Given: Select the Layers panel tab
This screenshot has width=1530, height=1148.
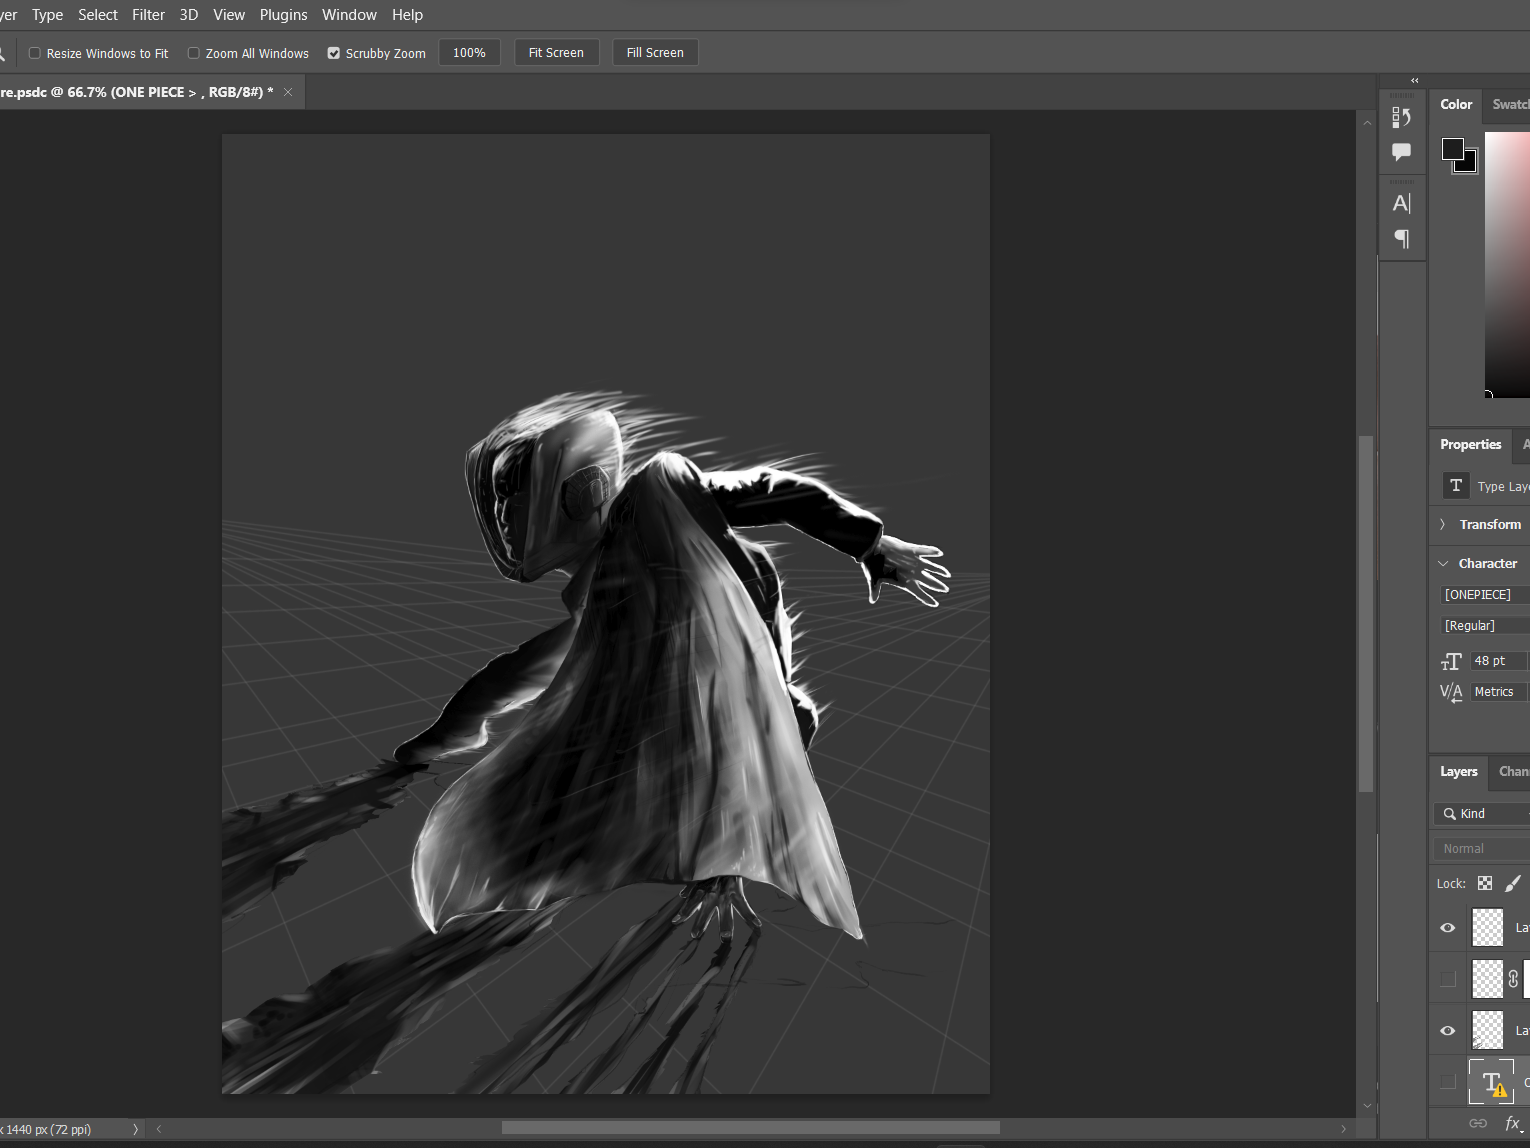Looking at the screenshot, I should point(1458,771).
